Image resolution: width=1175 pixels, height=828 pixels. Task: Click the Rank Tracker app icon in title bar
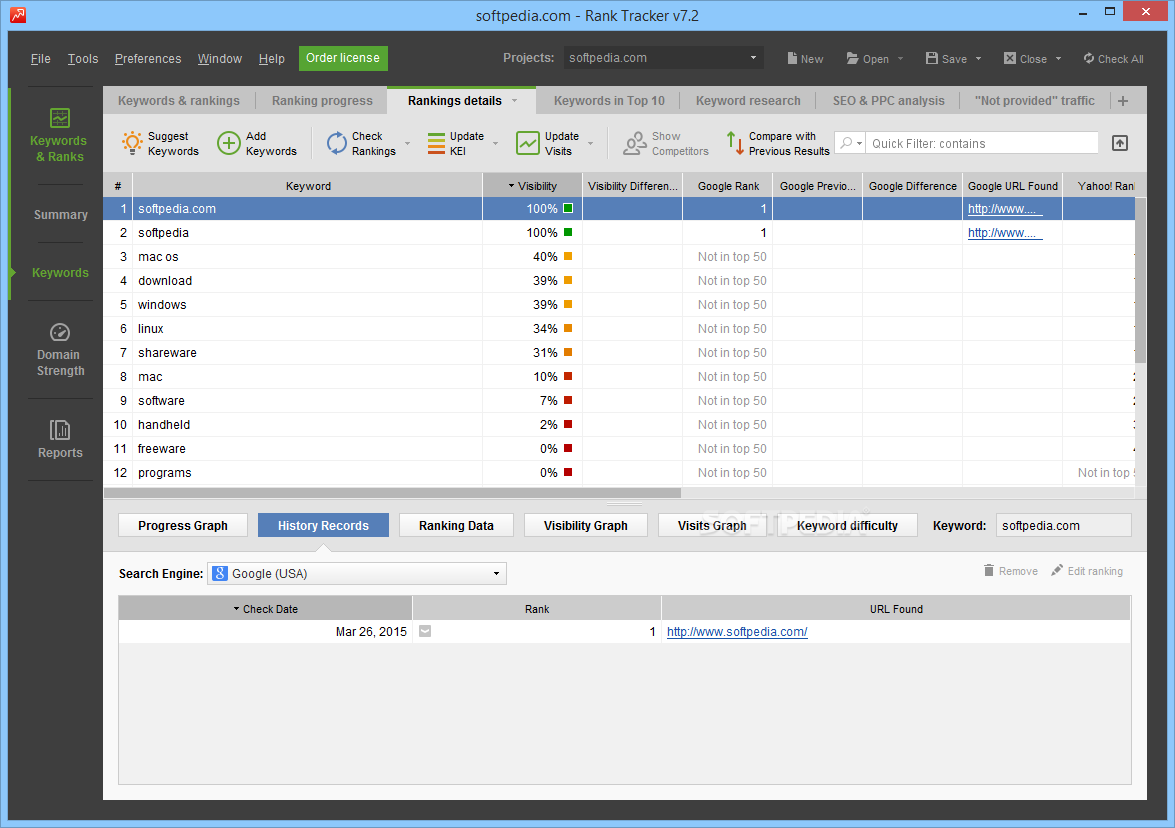tap(17, 14)
